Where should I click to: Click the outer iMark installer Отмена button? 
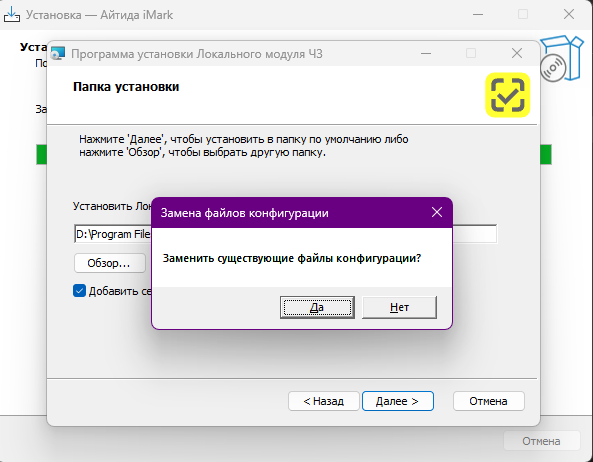(542, 441)
